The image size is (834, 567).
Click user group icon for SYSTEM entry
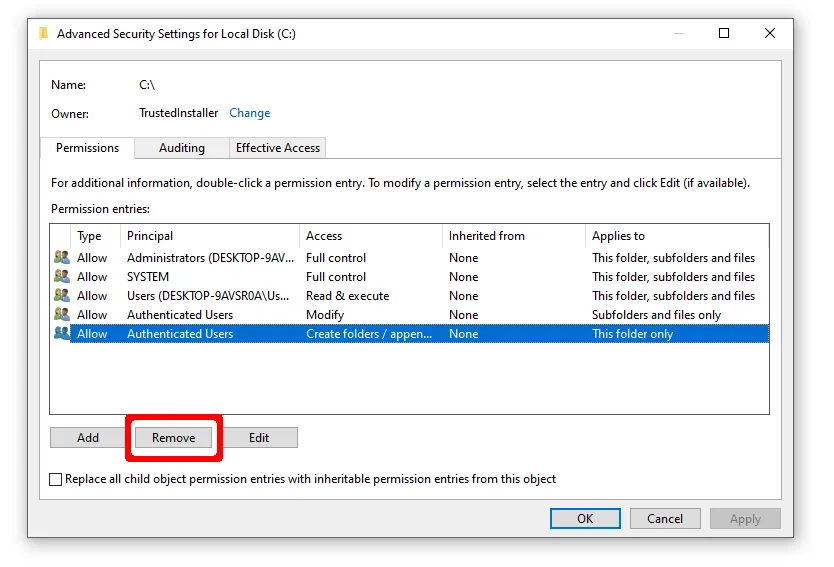(x=62, y=277)
